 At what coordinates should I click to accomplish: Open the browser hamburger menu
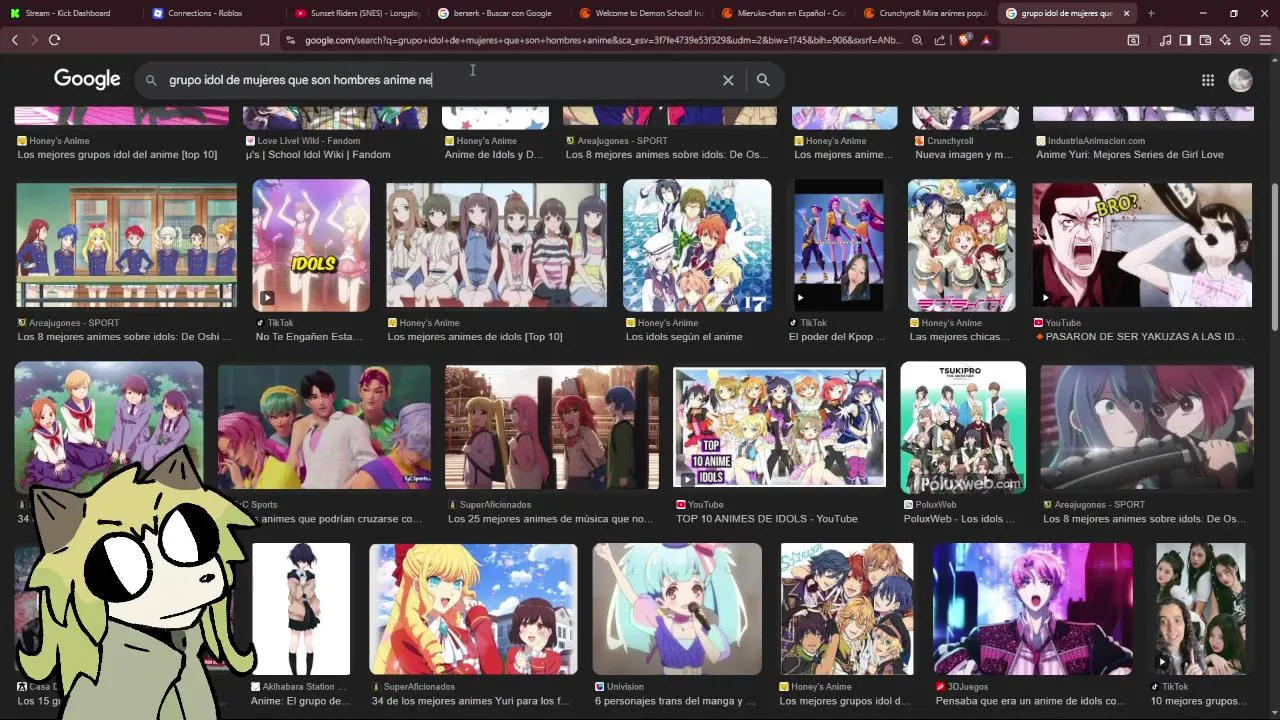tap(1265, 40)
